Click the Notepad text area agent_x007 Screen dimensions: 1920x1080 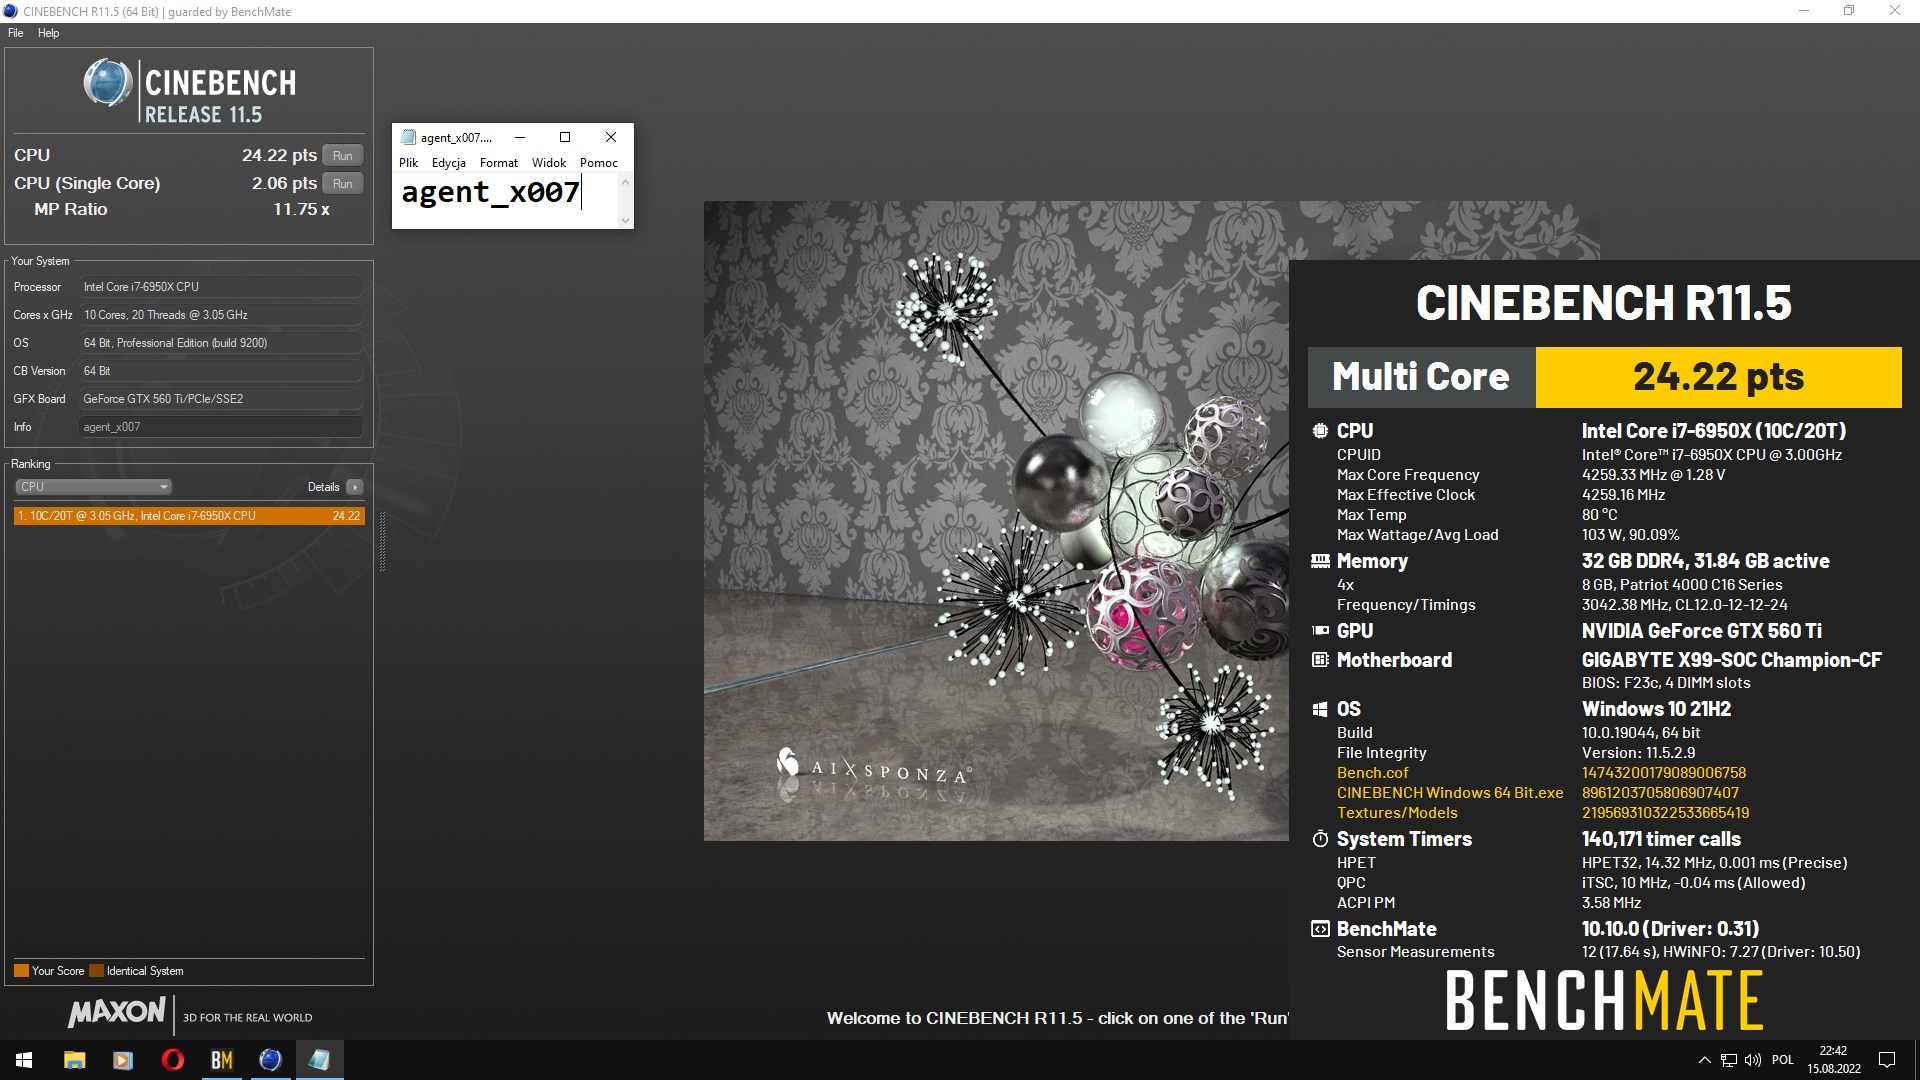(505, 200)
